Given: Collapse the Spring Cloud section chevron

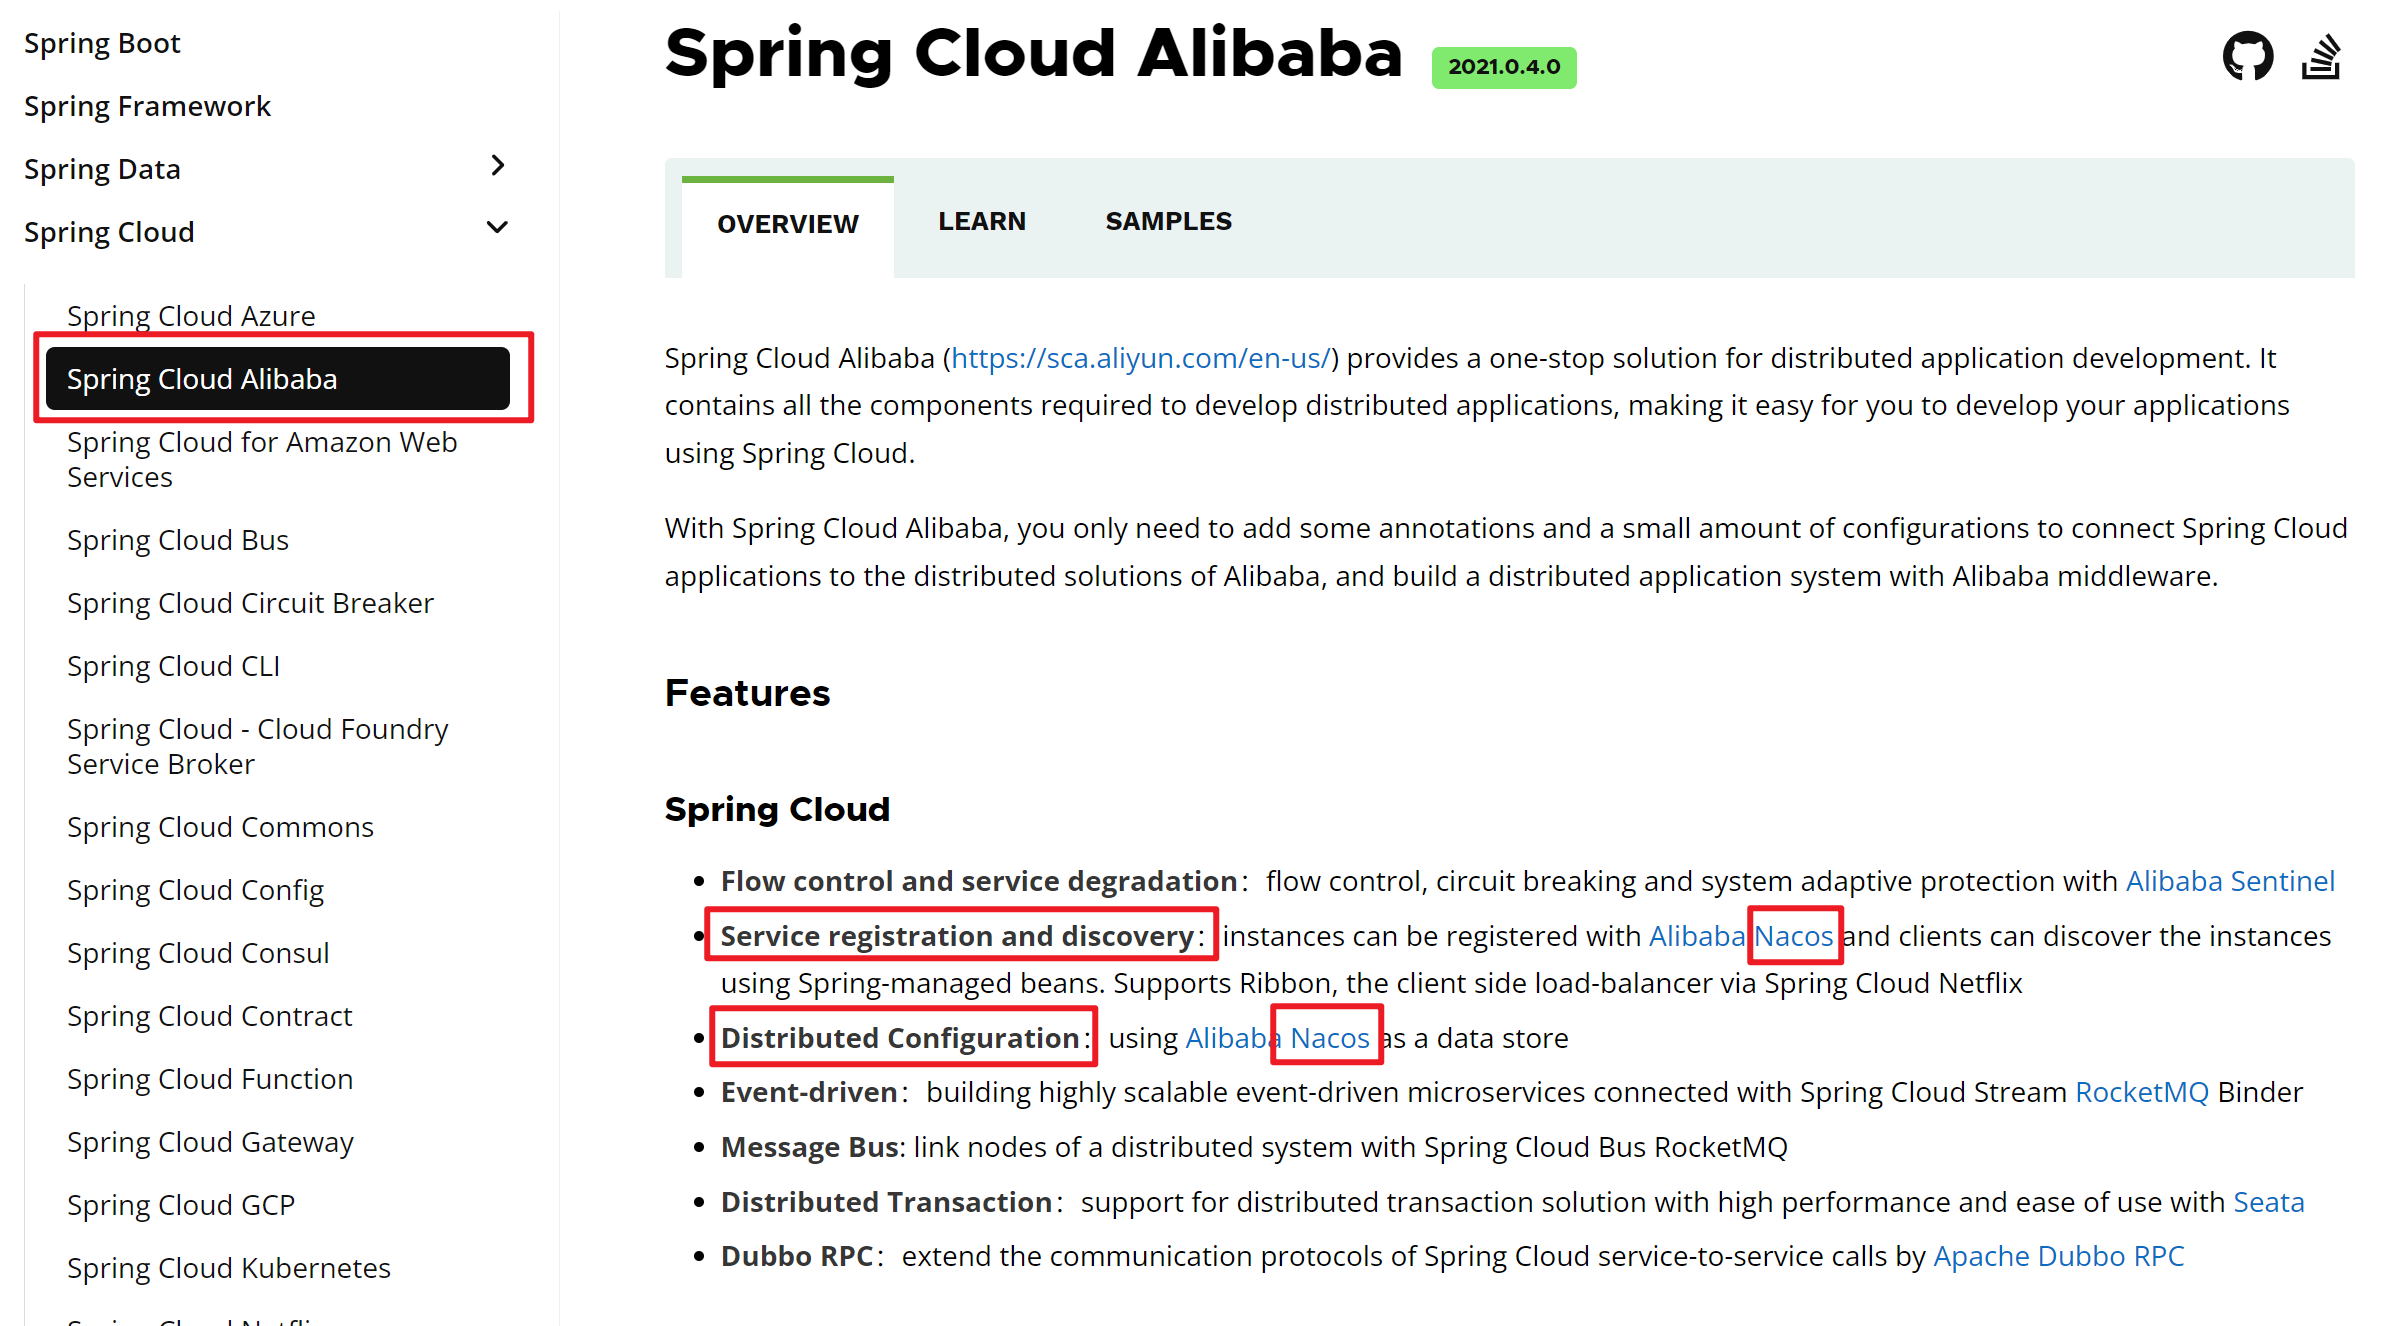Looking at the screenshot, I should tap(497, 228).
